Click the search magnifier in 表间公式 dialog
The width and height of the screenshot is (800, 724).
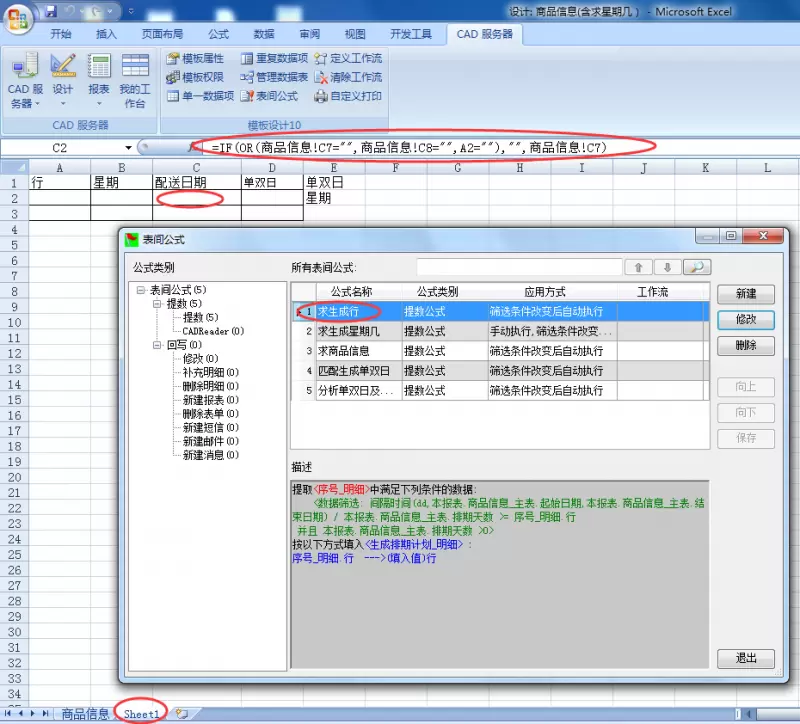point(697,267)
